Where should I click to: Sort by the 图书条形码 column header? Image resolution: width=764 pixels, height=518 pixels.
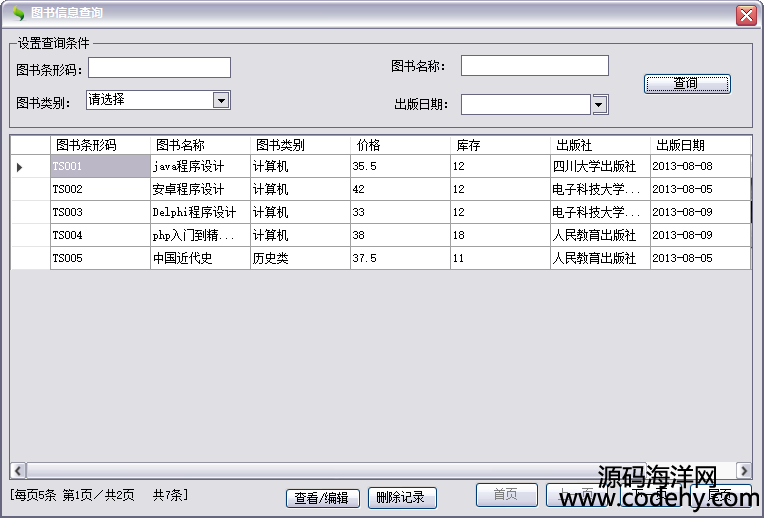tap(100, 145)
